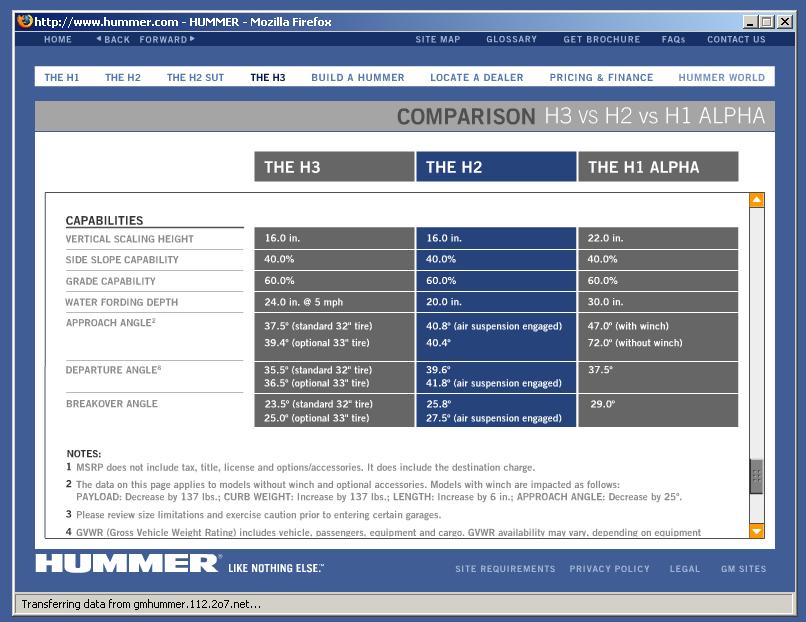
Task: Click CONTACT US link
Action: click(736, 40)
